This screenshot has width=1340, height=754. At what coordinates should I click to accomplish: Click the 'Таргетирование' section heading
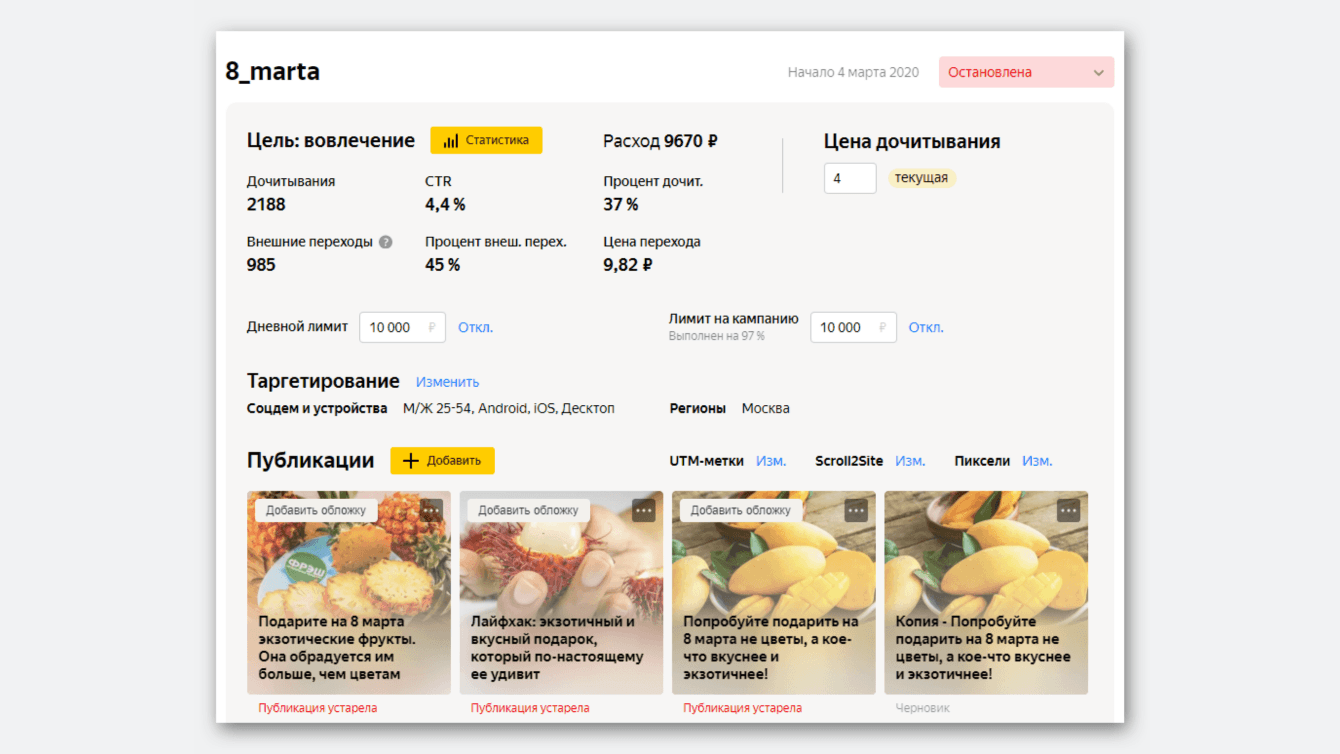tap(323, 381)
